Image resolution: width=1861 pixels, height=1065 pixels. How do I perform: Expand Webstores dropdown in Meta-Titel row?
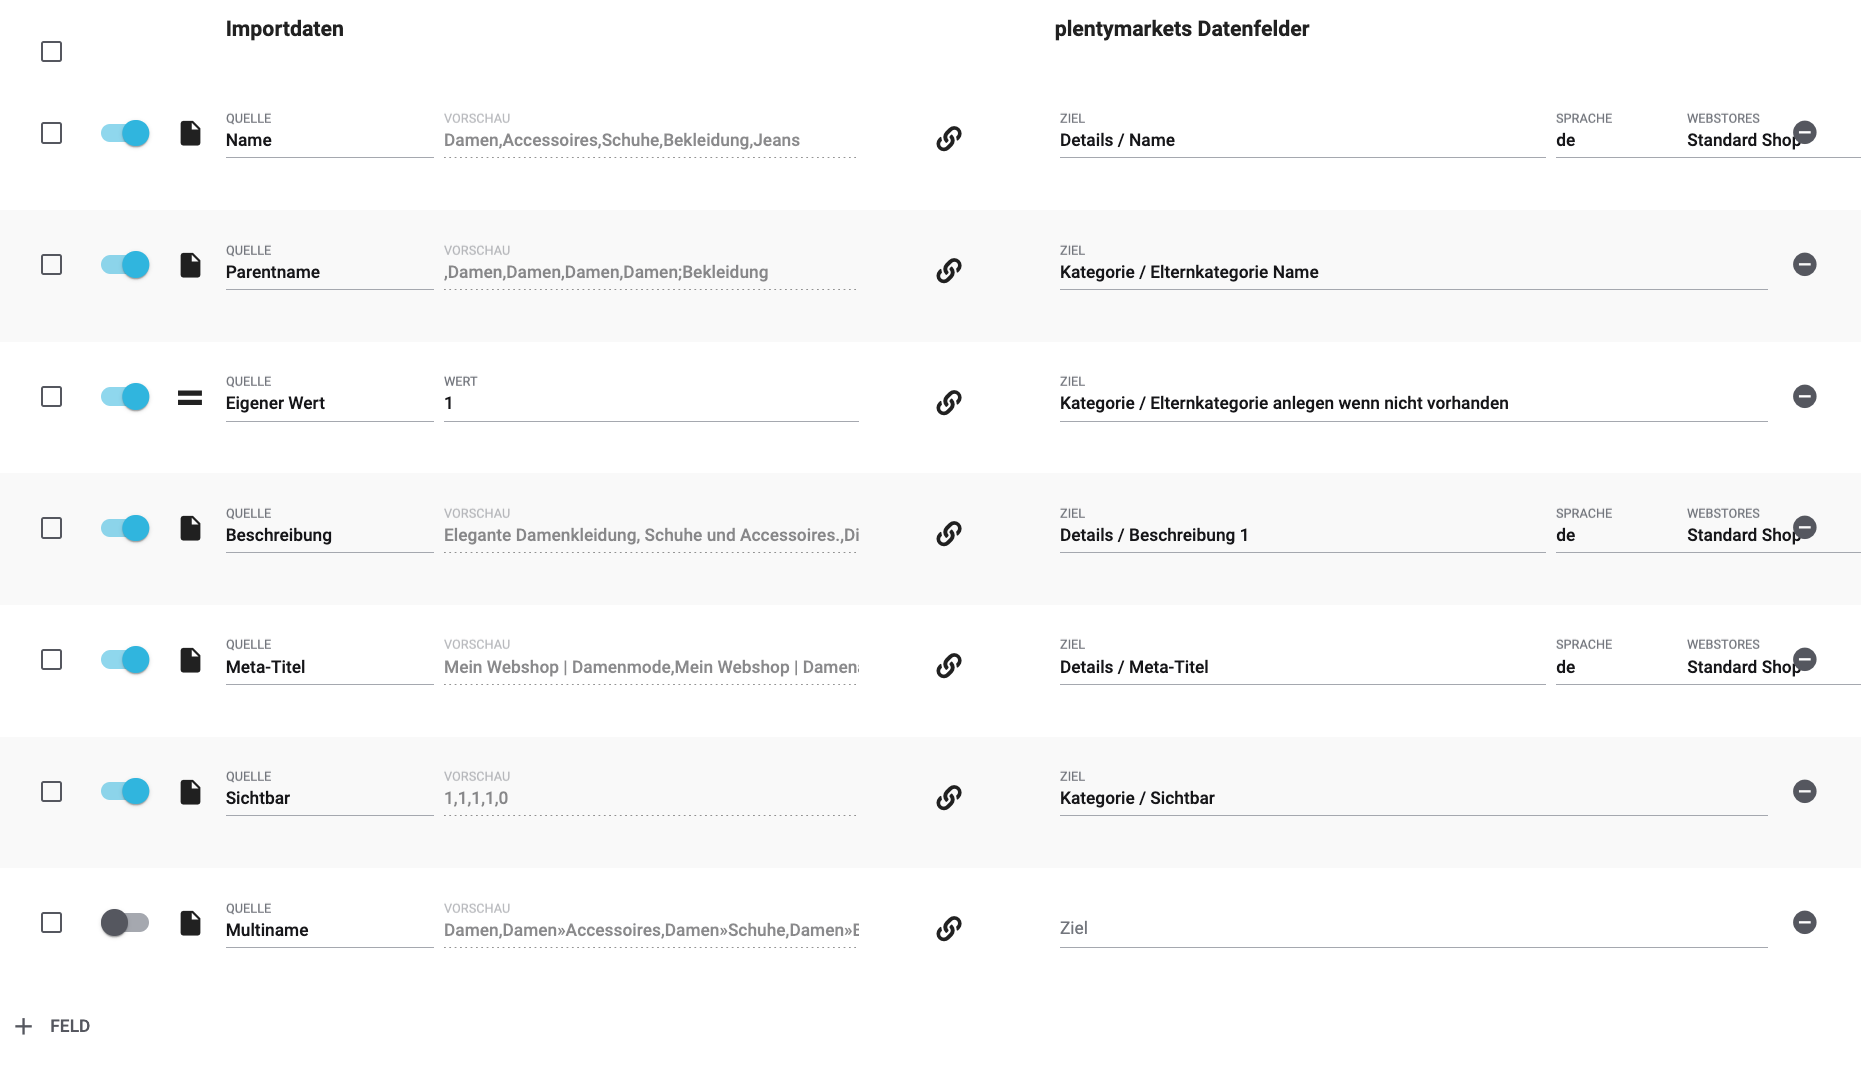click(1742, 667)
